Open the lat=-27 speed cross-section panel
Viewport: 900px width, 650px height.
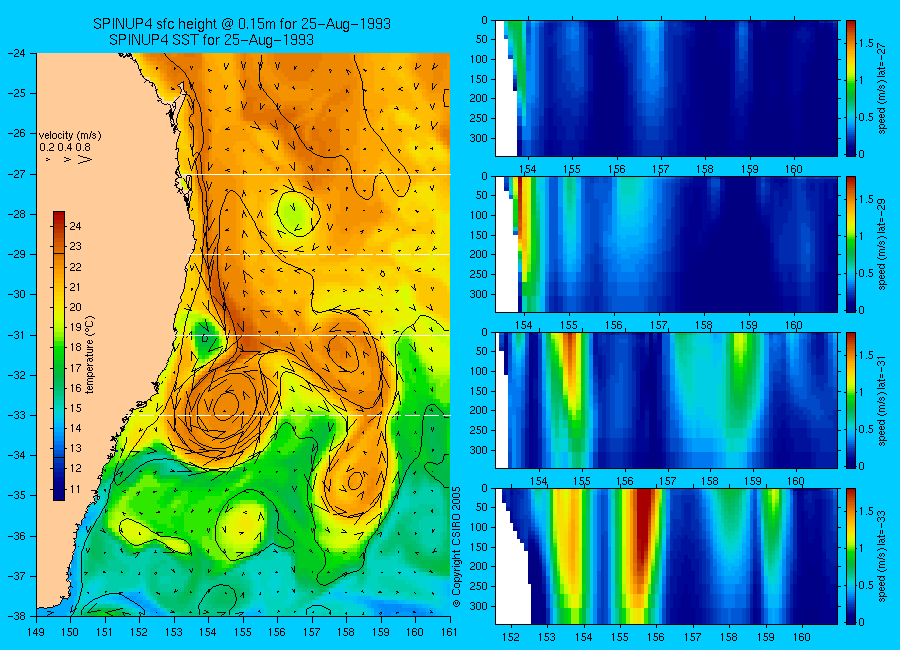pyautogui.click(x=666, y=88)
